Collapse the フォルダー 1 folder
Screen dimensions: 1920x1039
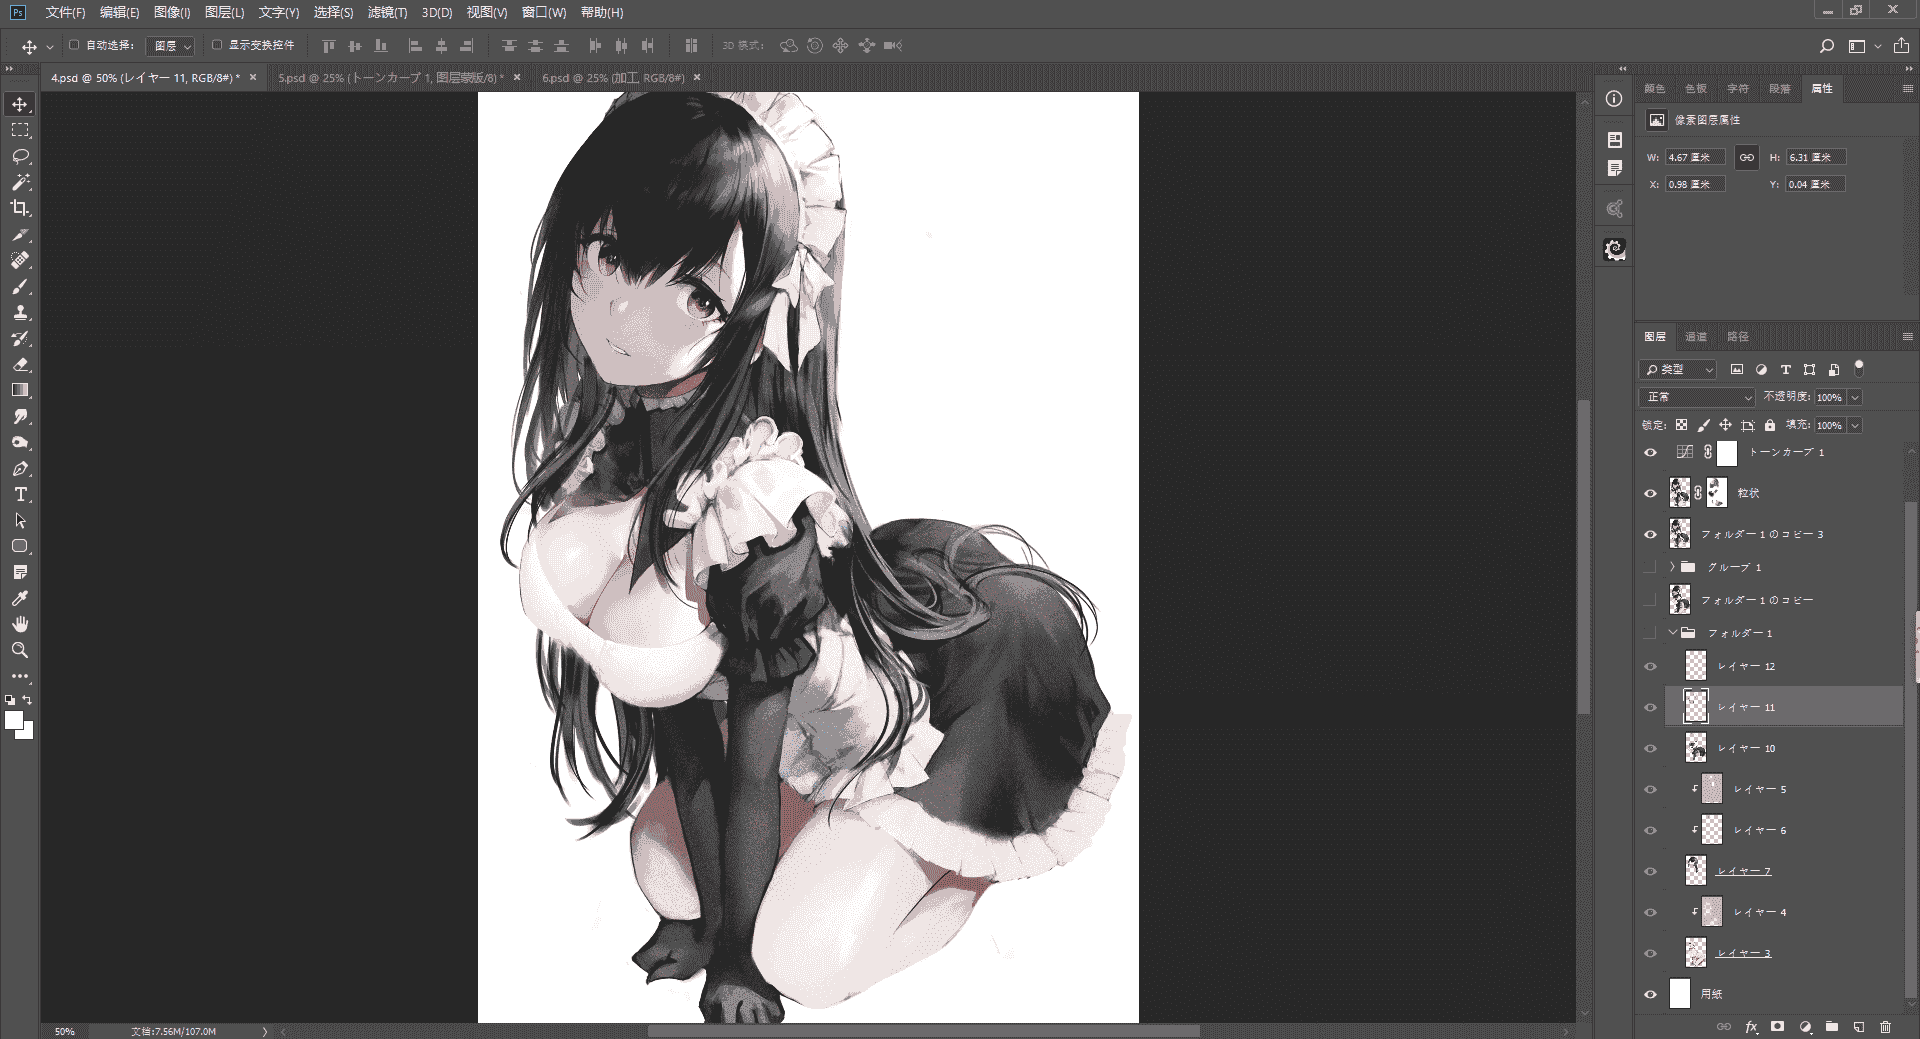click(x=1672, y=633)
